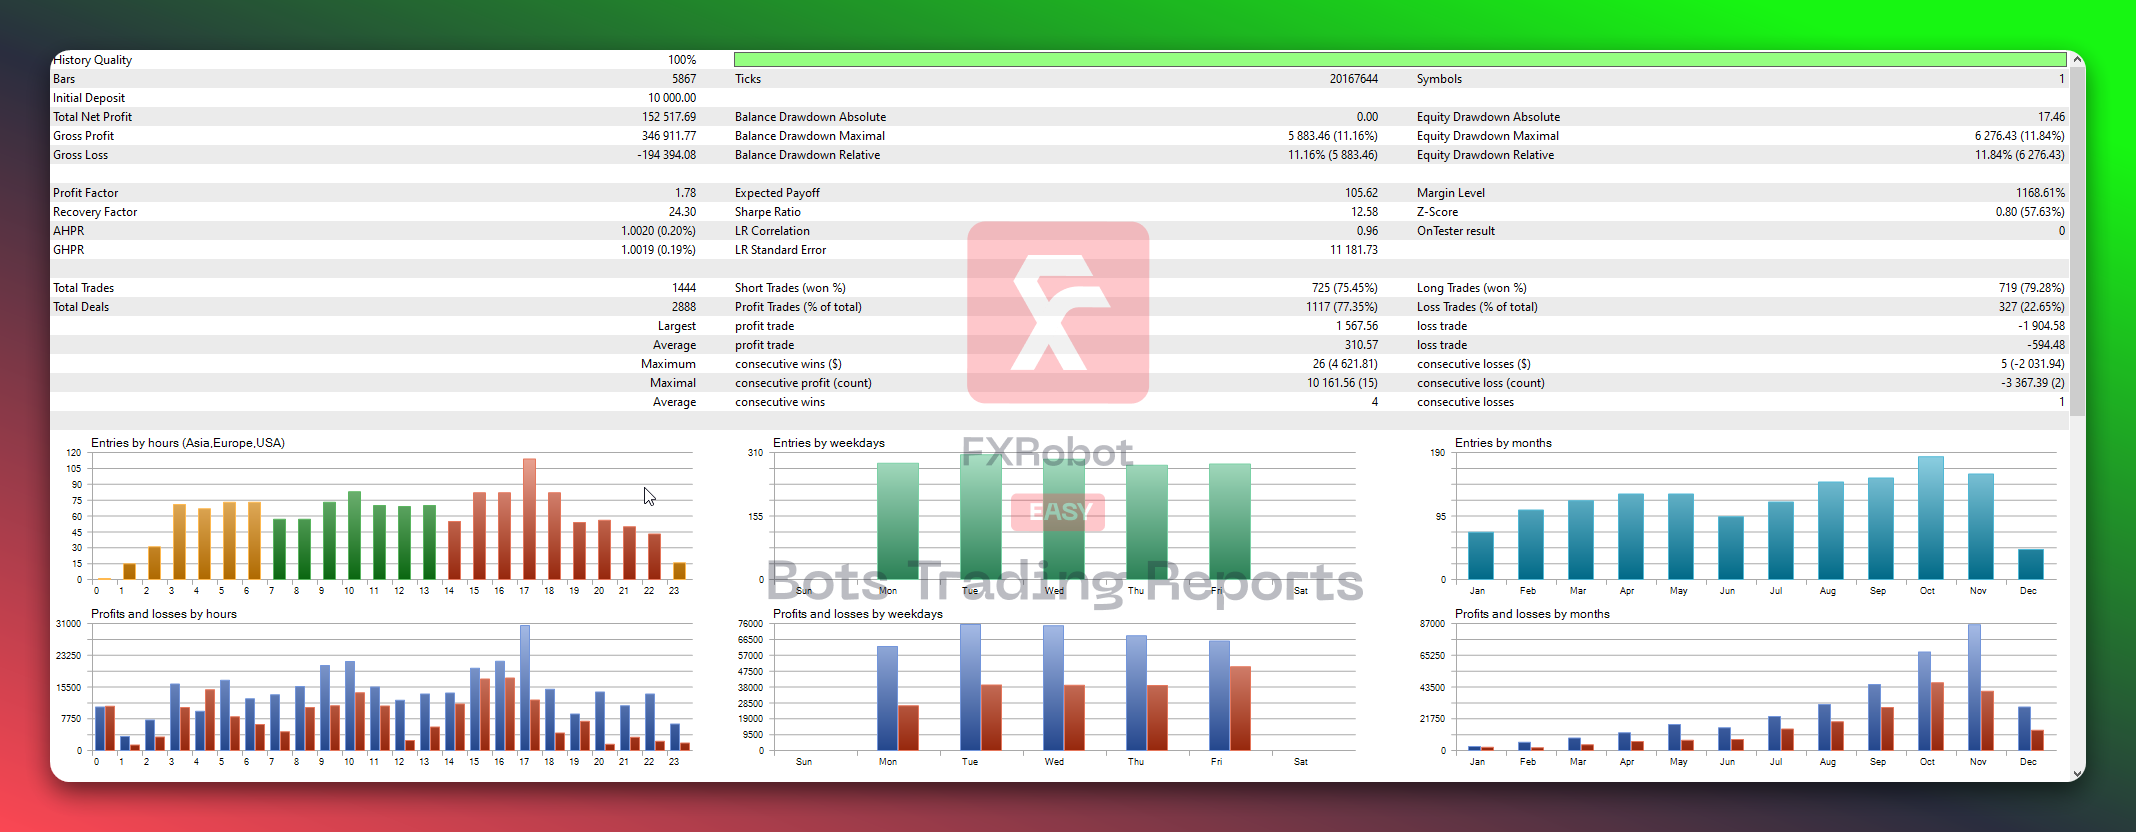Click the scrollbar up arrow
Viewport: 2136px width, 832px height.
click(x=2078, y=60)
